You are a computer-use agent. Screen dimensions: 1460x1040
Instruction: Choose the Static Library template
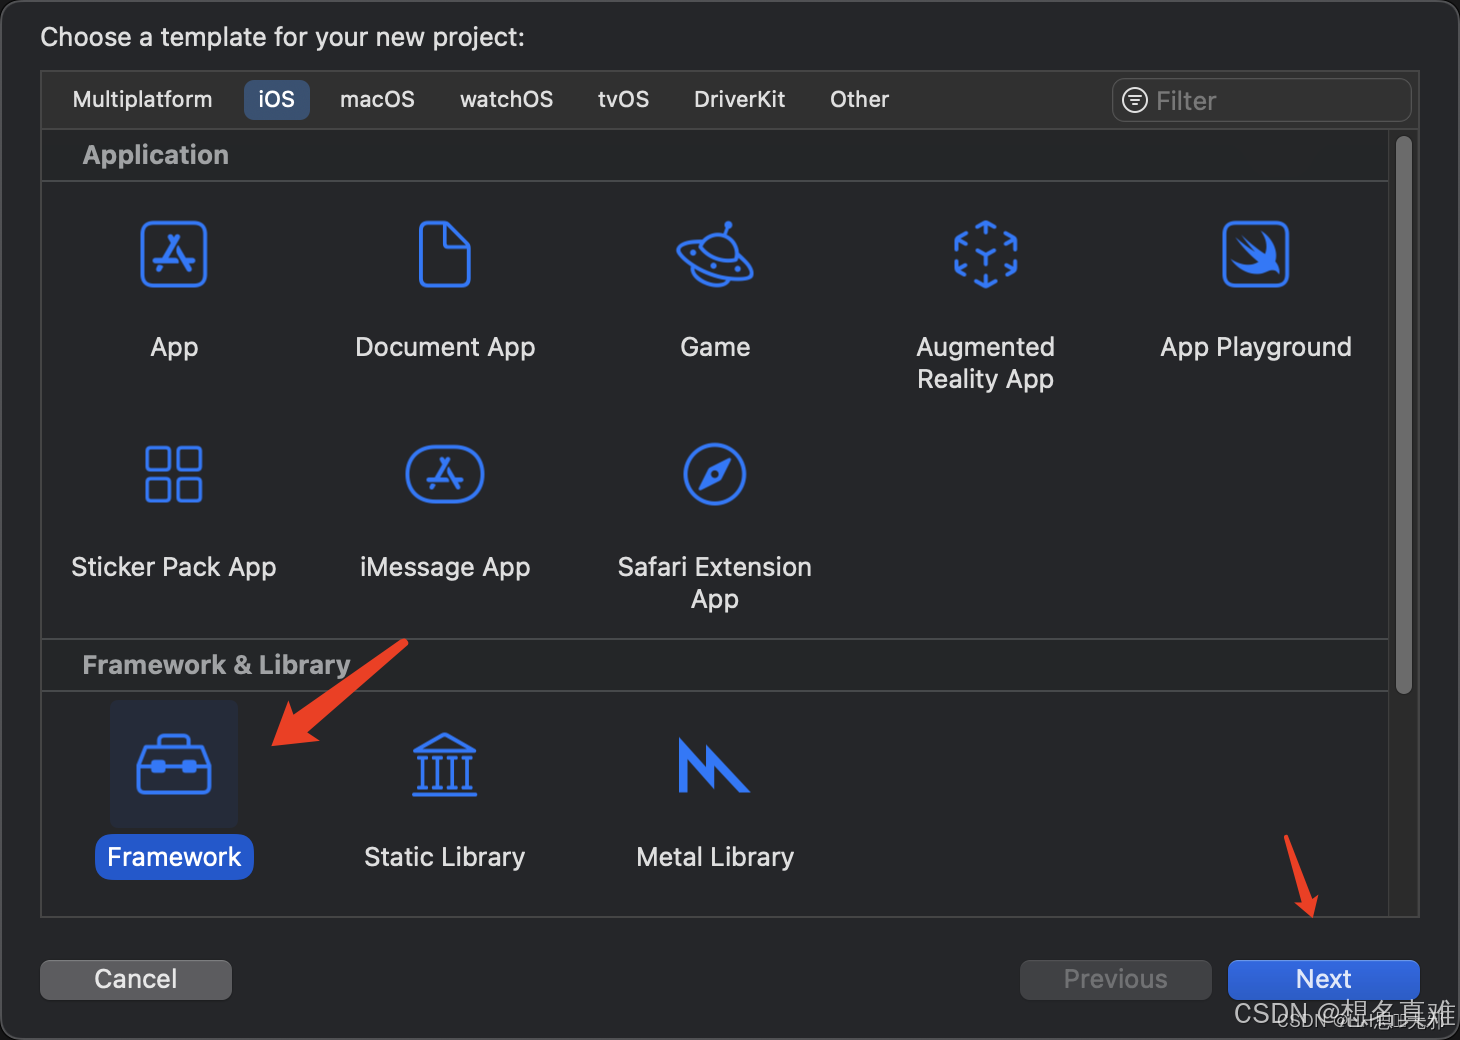pos(445,765)
